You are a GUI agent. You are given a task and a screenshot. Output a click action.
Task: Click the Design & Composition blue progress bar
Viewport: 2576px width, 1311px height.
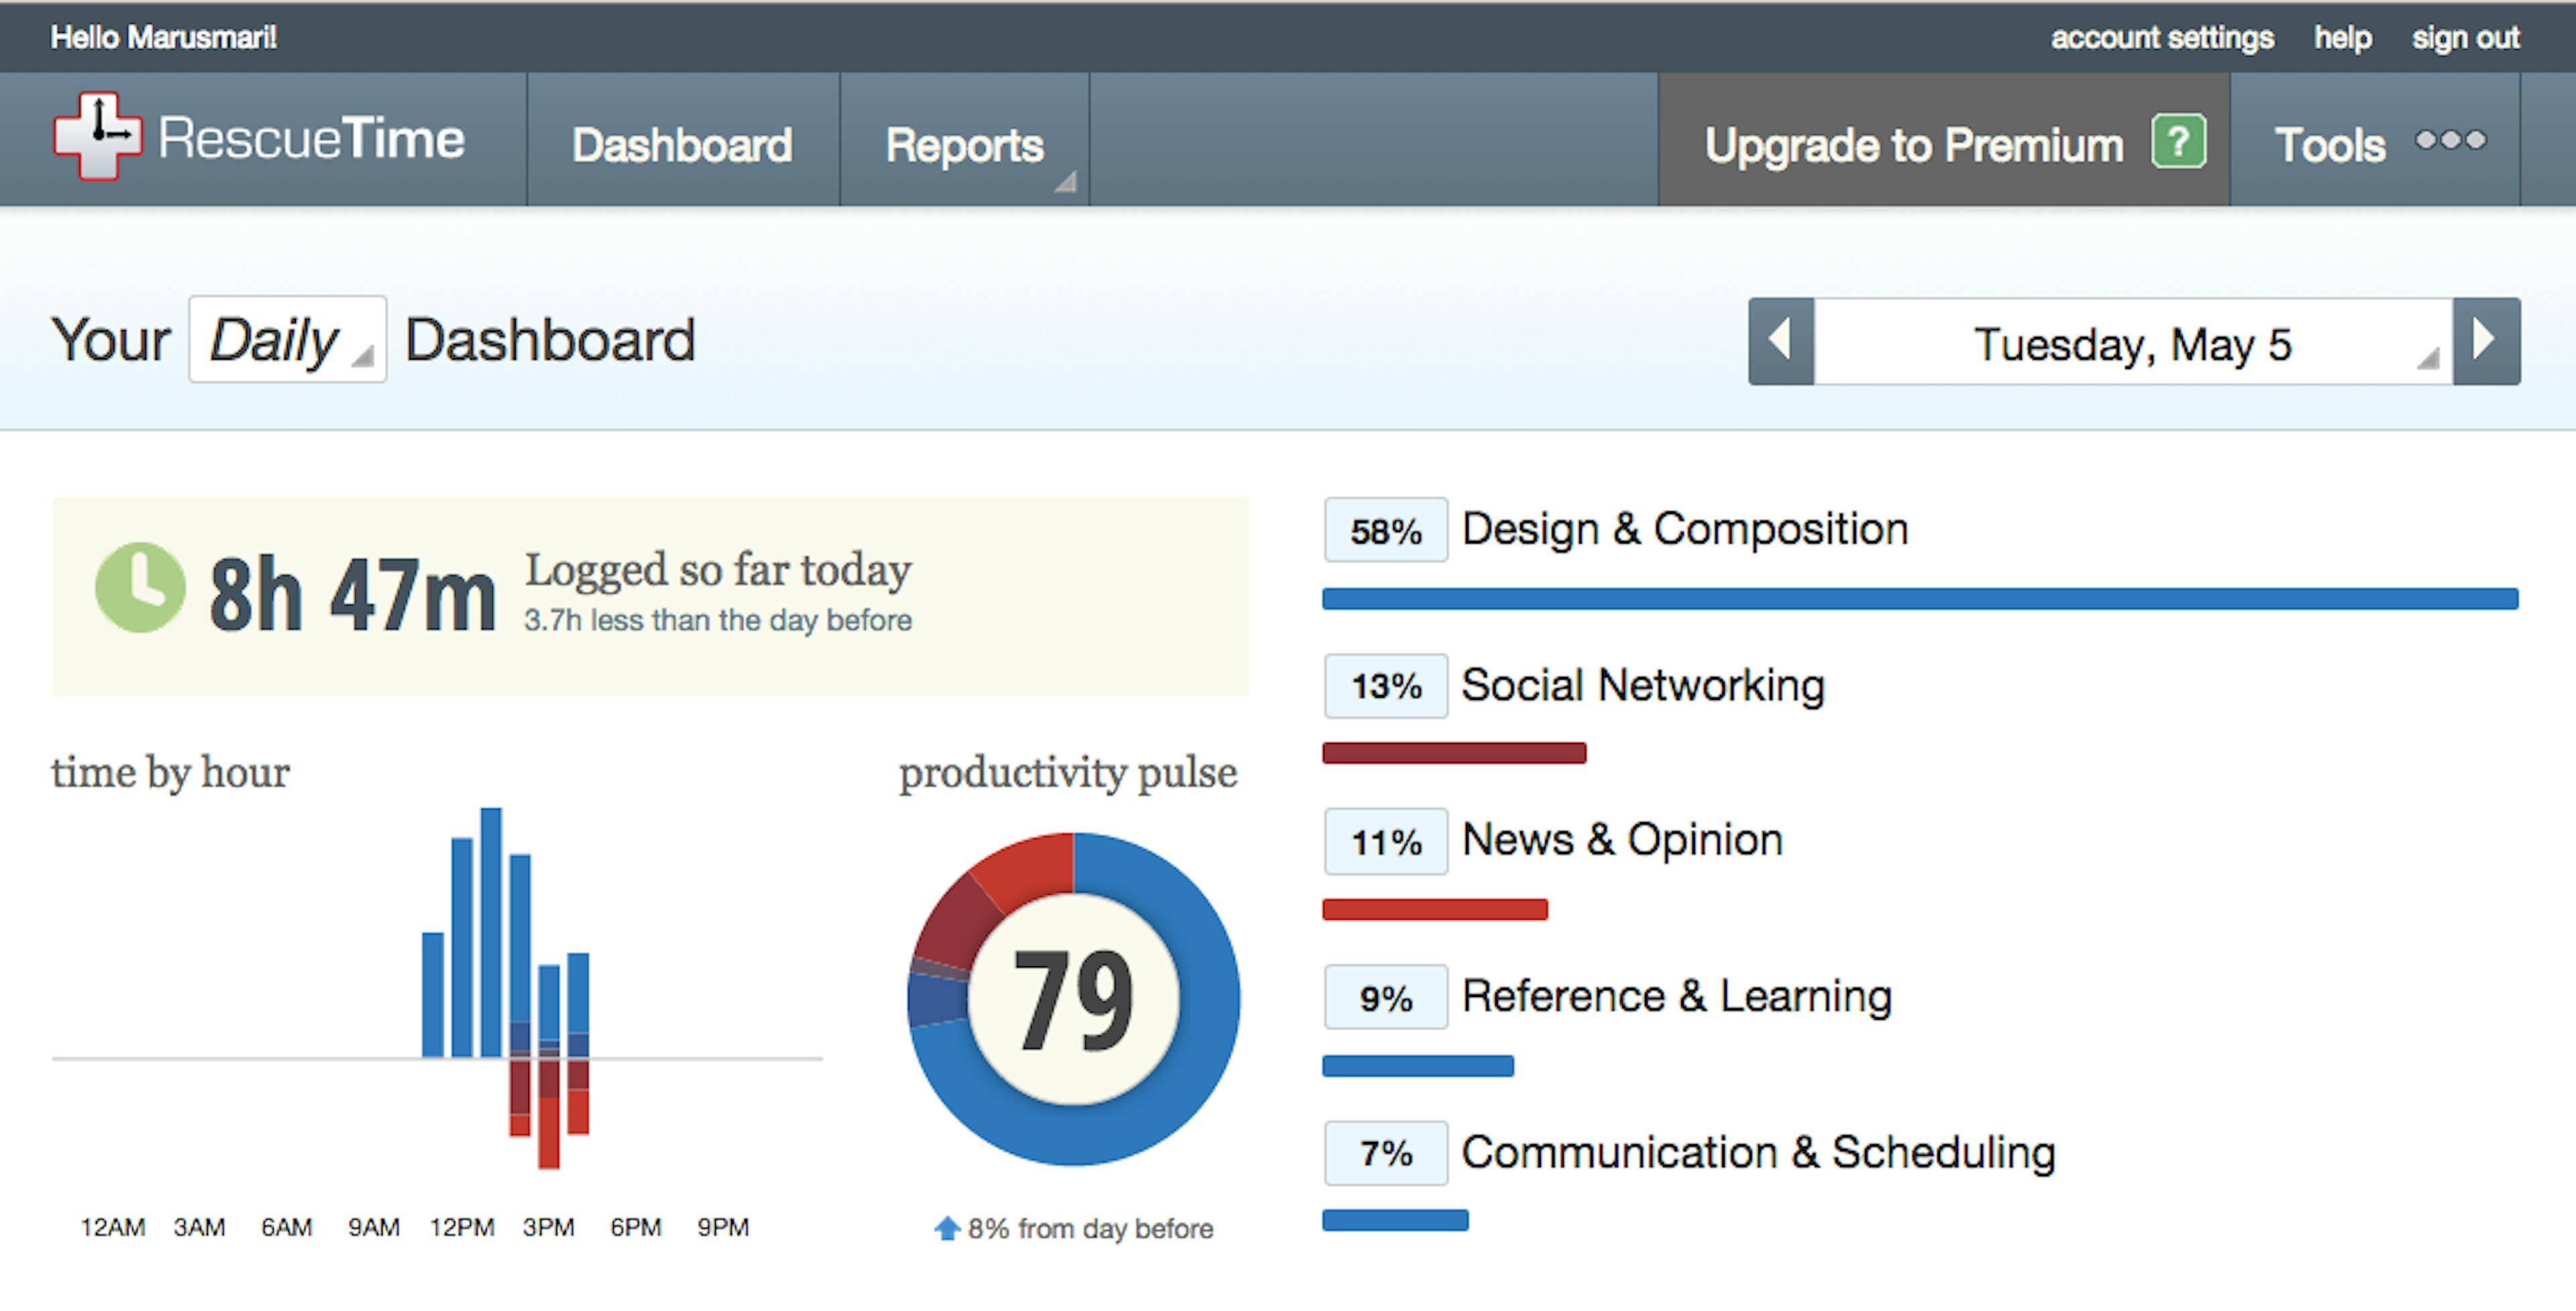[1920, 598]
